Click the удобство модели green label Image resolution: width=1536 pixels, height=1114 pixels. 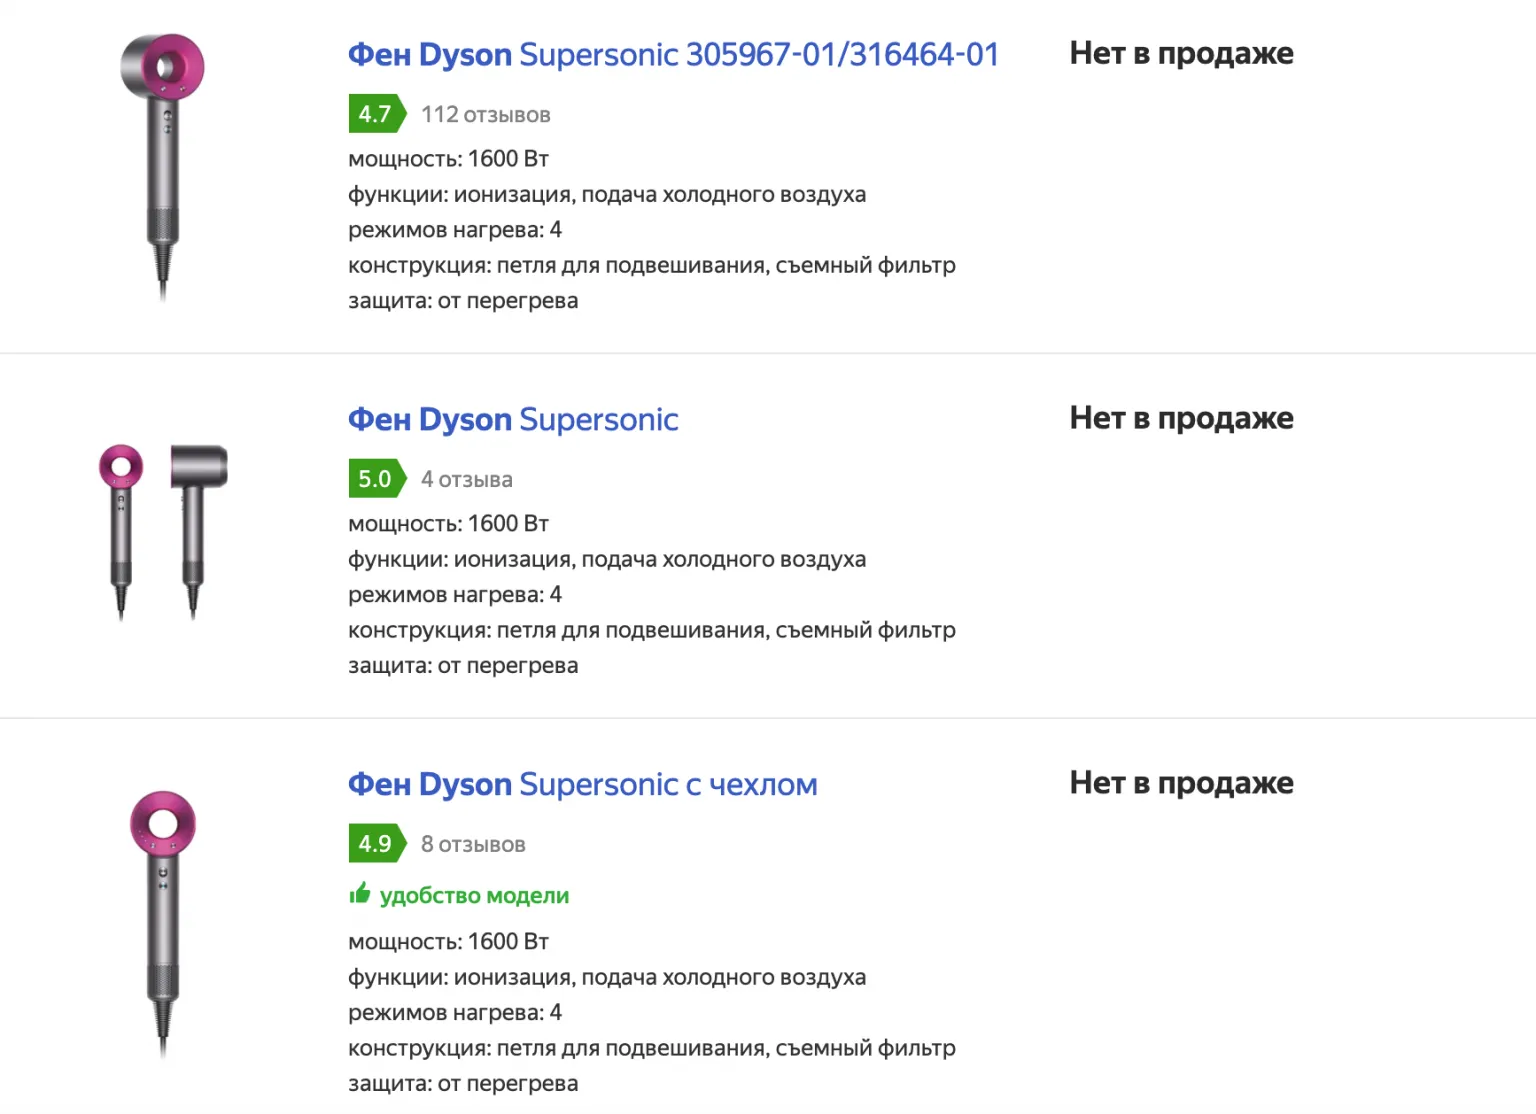click(x=474, y=896)
